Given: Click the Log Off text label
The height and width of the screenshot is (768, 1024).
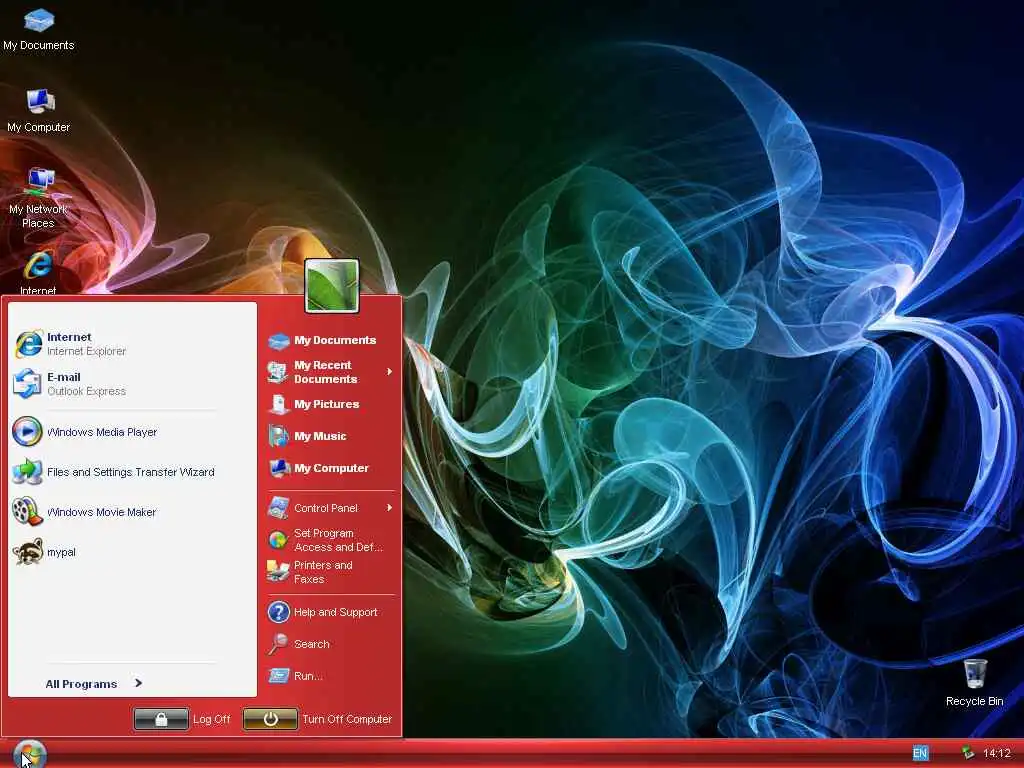Looking at the screenshot, I should tap(212, 719).
